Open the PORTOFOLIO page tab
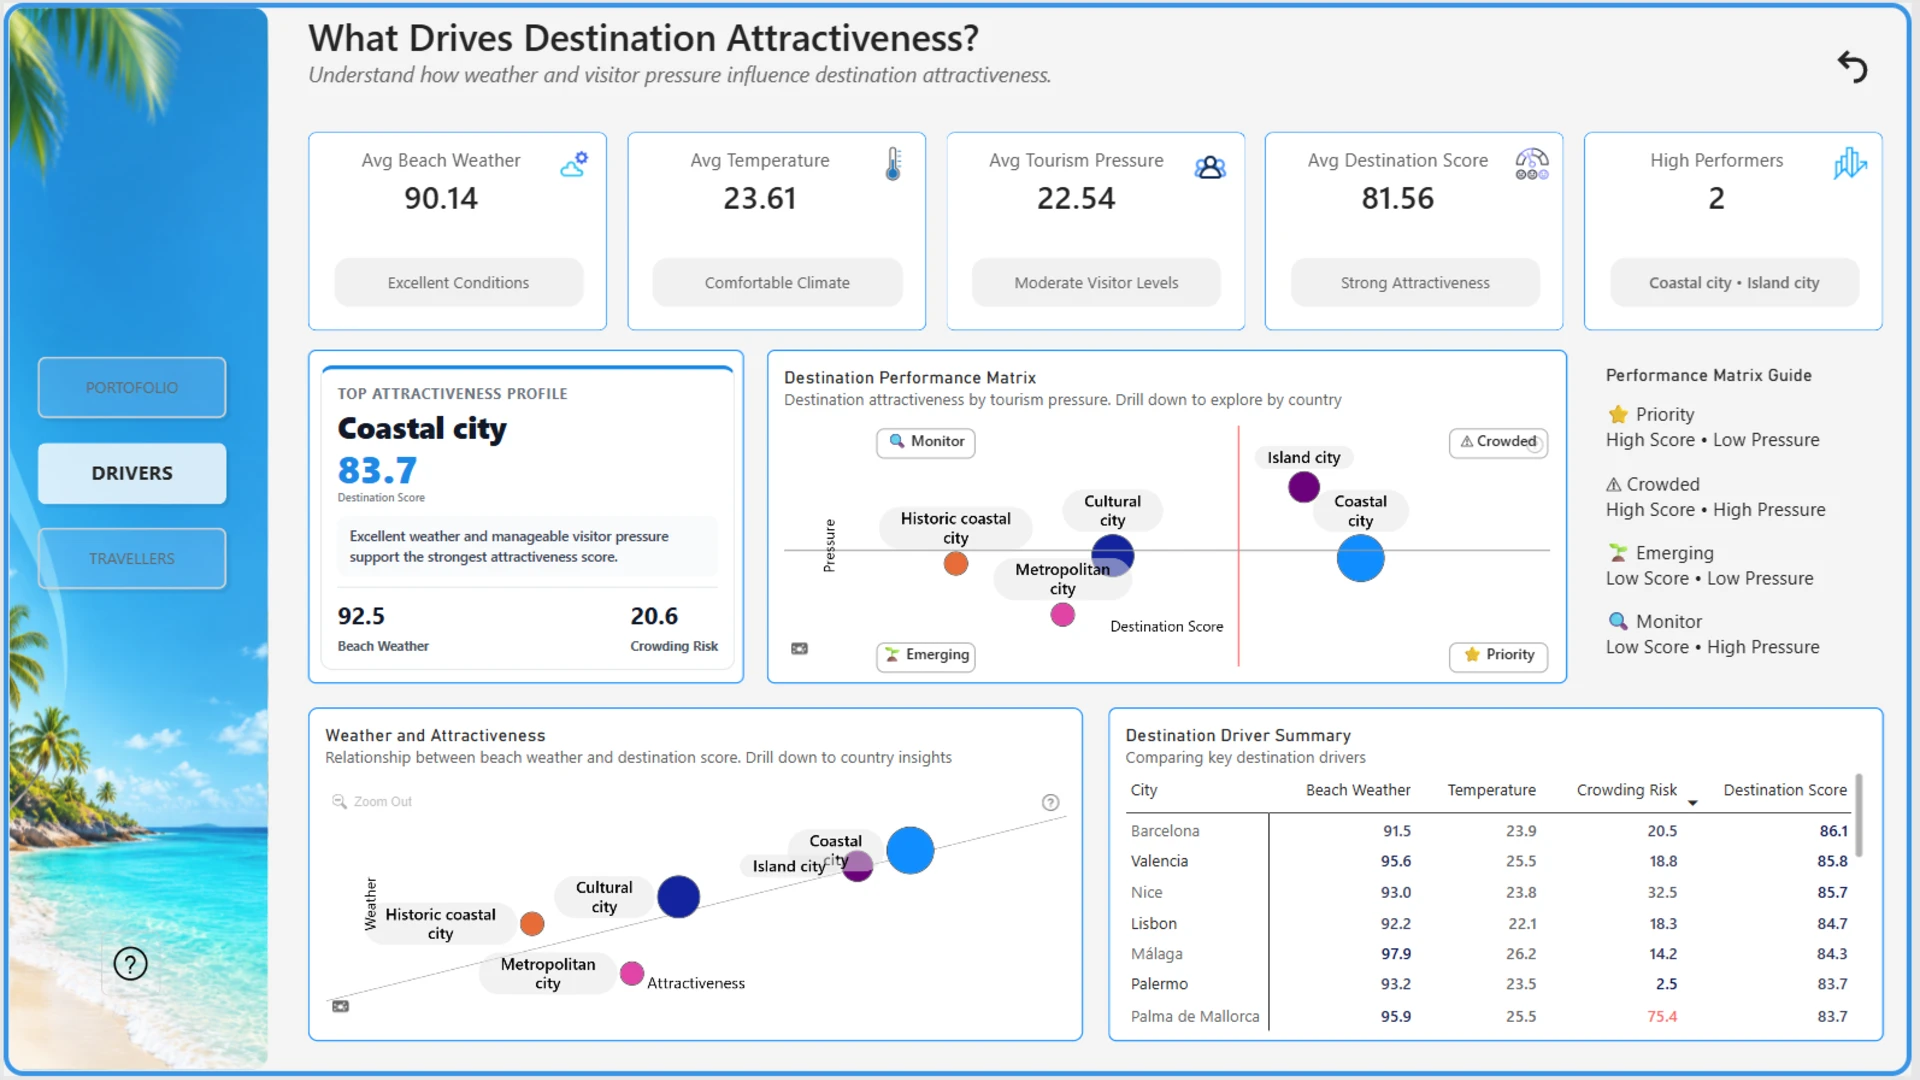Image resolution: width=1920 pixels, height=1080 pixels. pos(132,387)
